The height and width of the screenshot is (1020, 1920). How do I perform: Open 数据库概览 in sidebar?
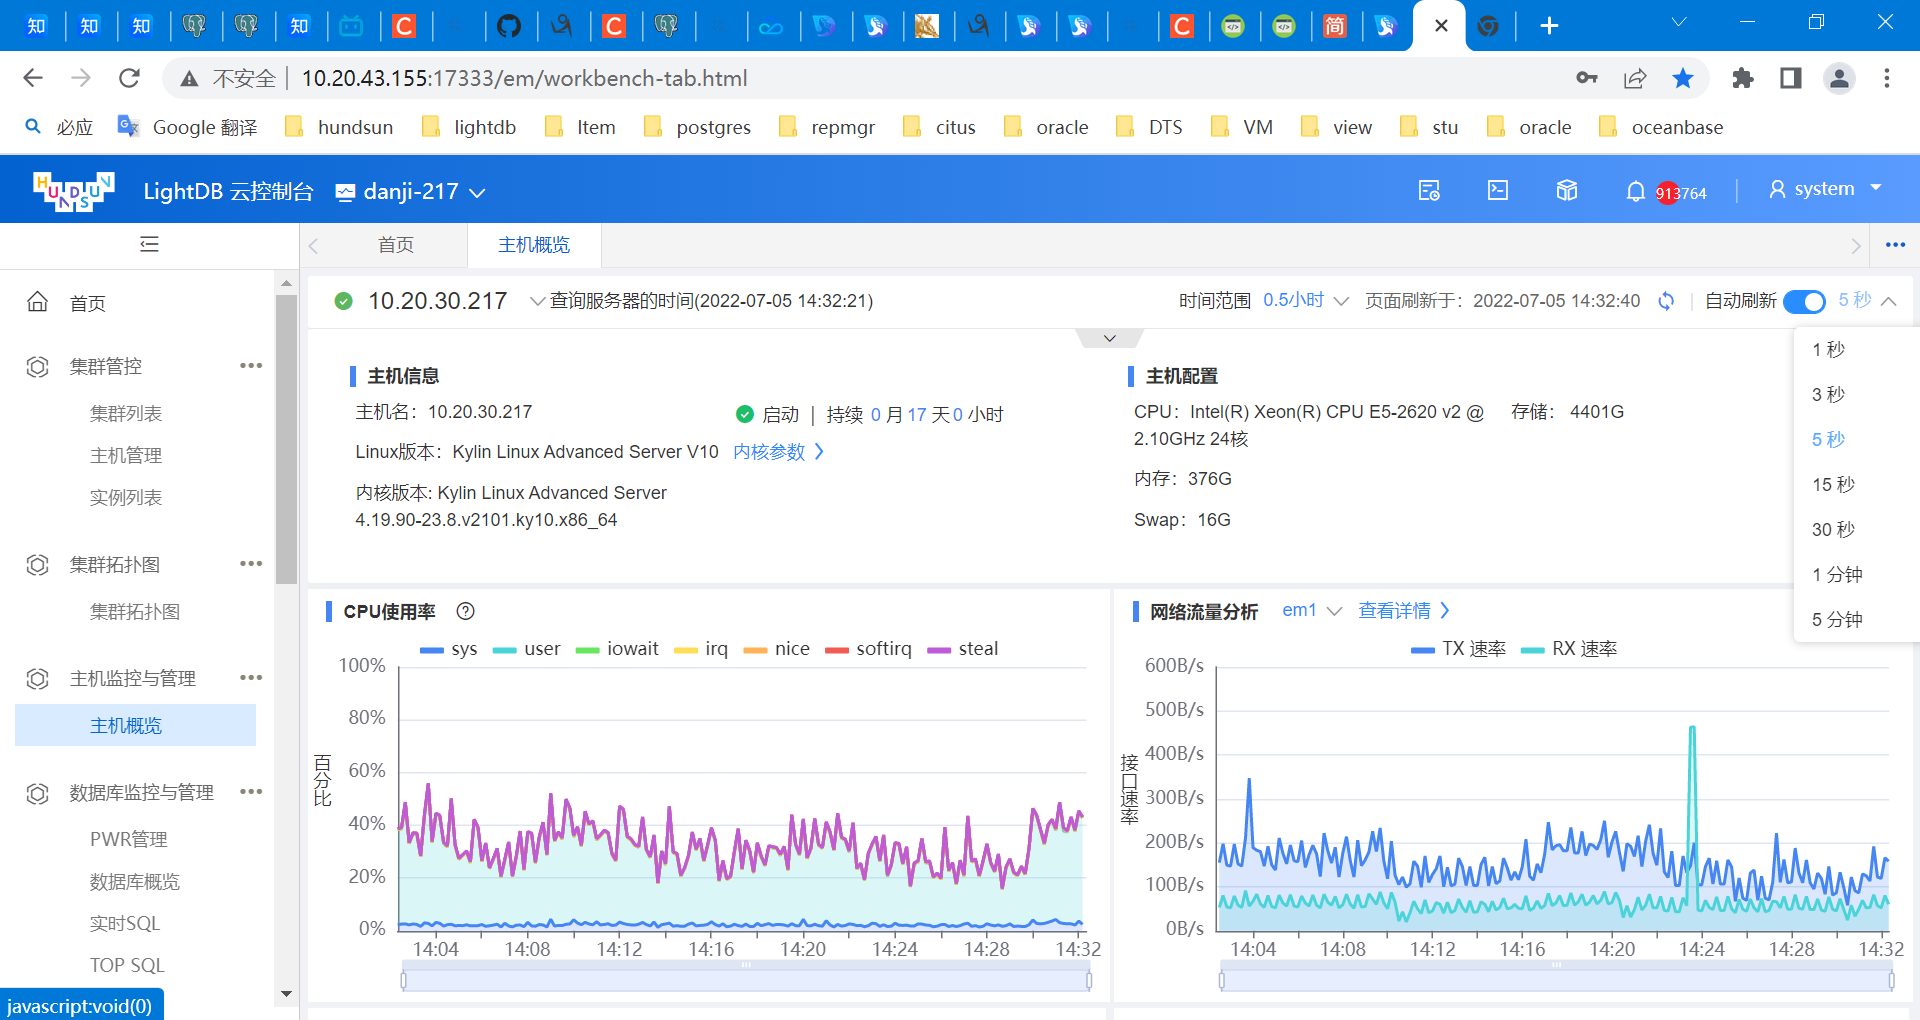click(x=135, y=882)
